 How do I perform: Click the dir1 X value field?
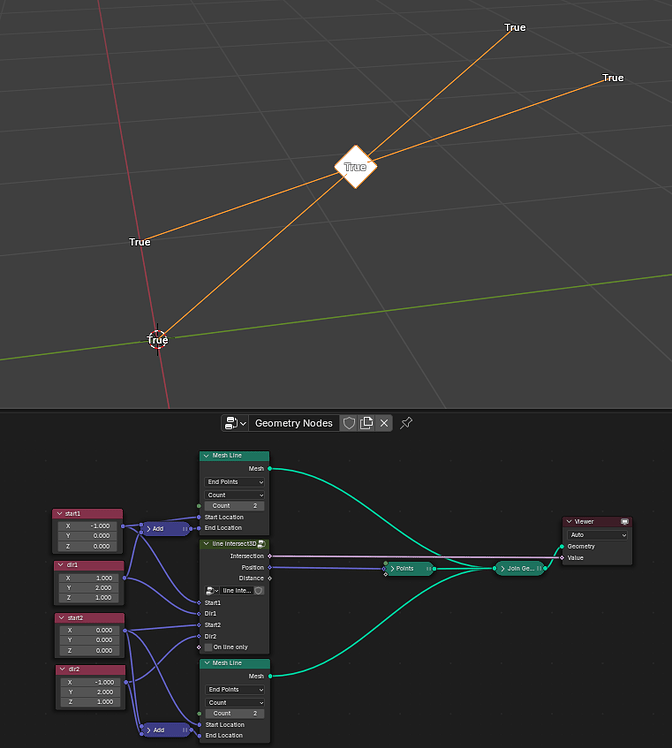(x=89, y=578)
